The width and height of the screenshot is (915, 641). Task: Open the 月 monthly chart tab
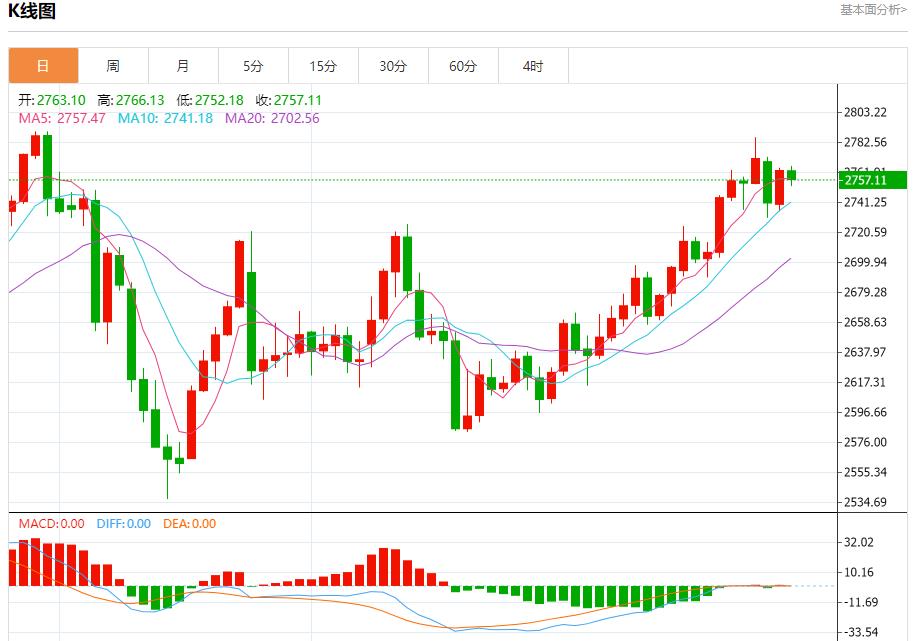[183, 66]
